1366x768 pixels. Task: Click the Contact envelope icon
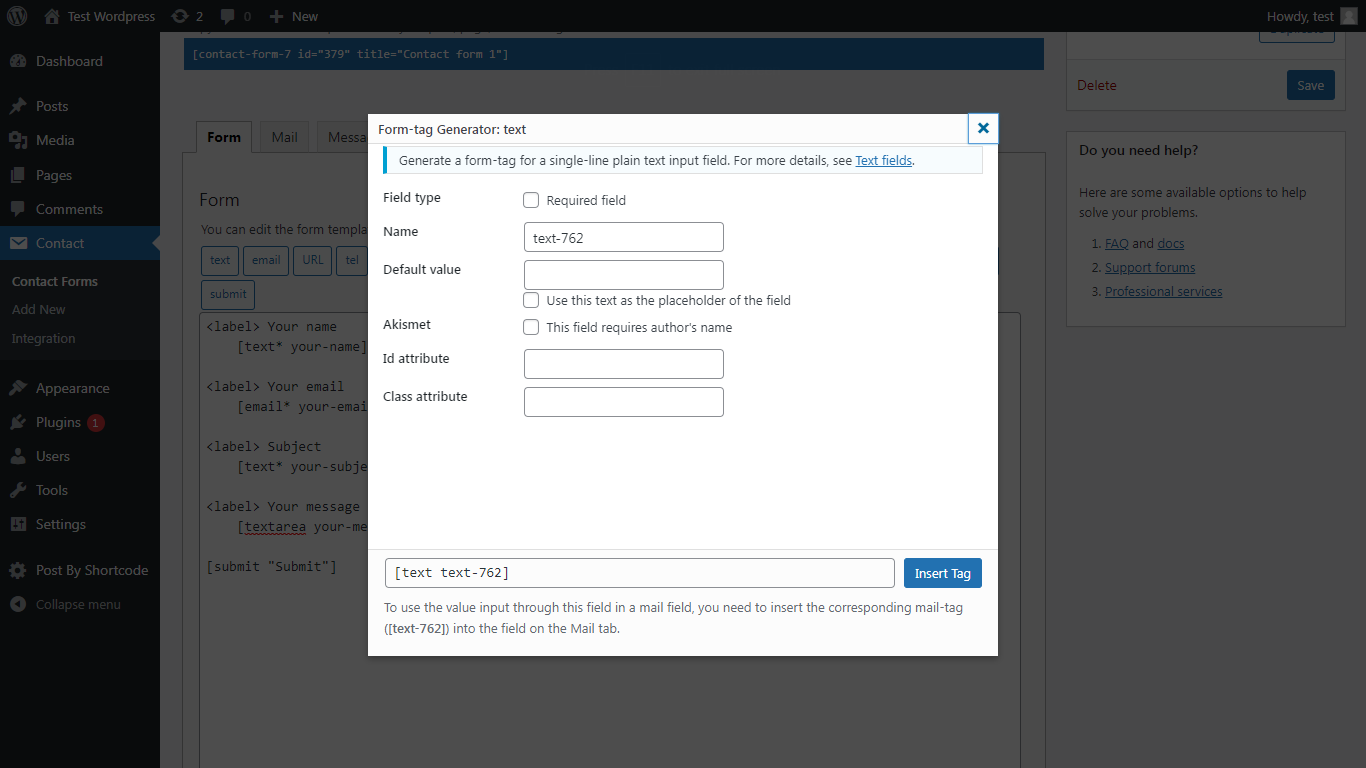tap(18, 243)
